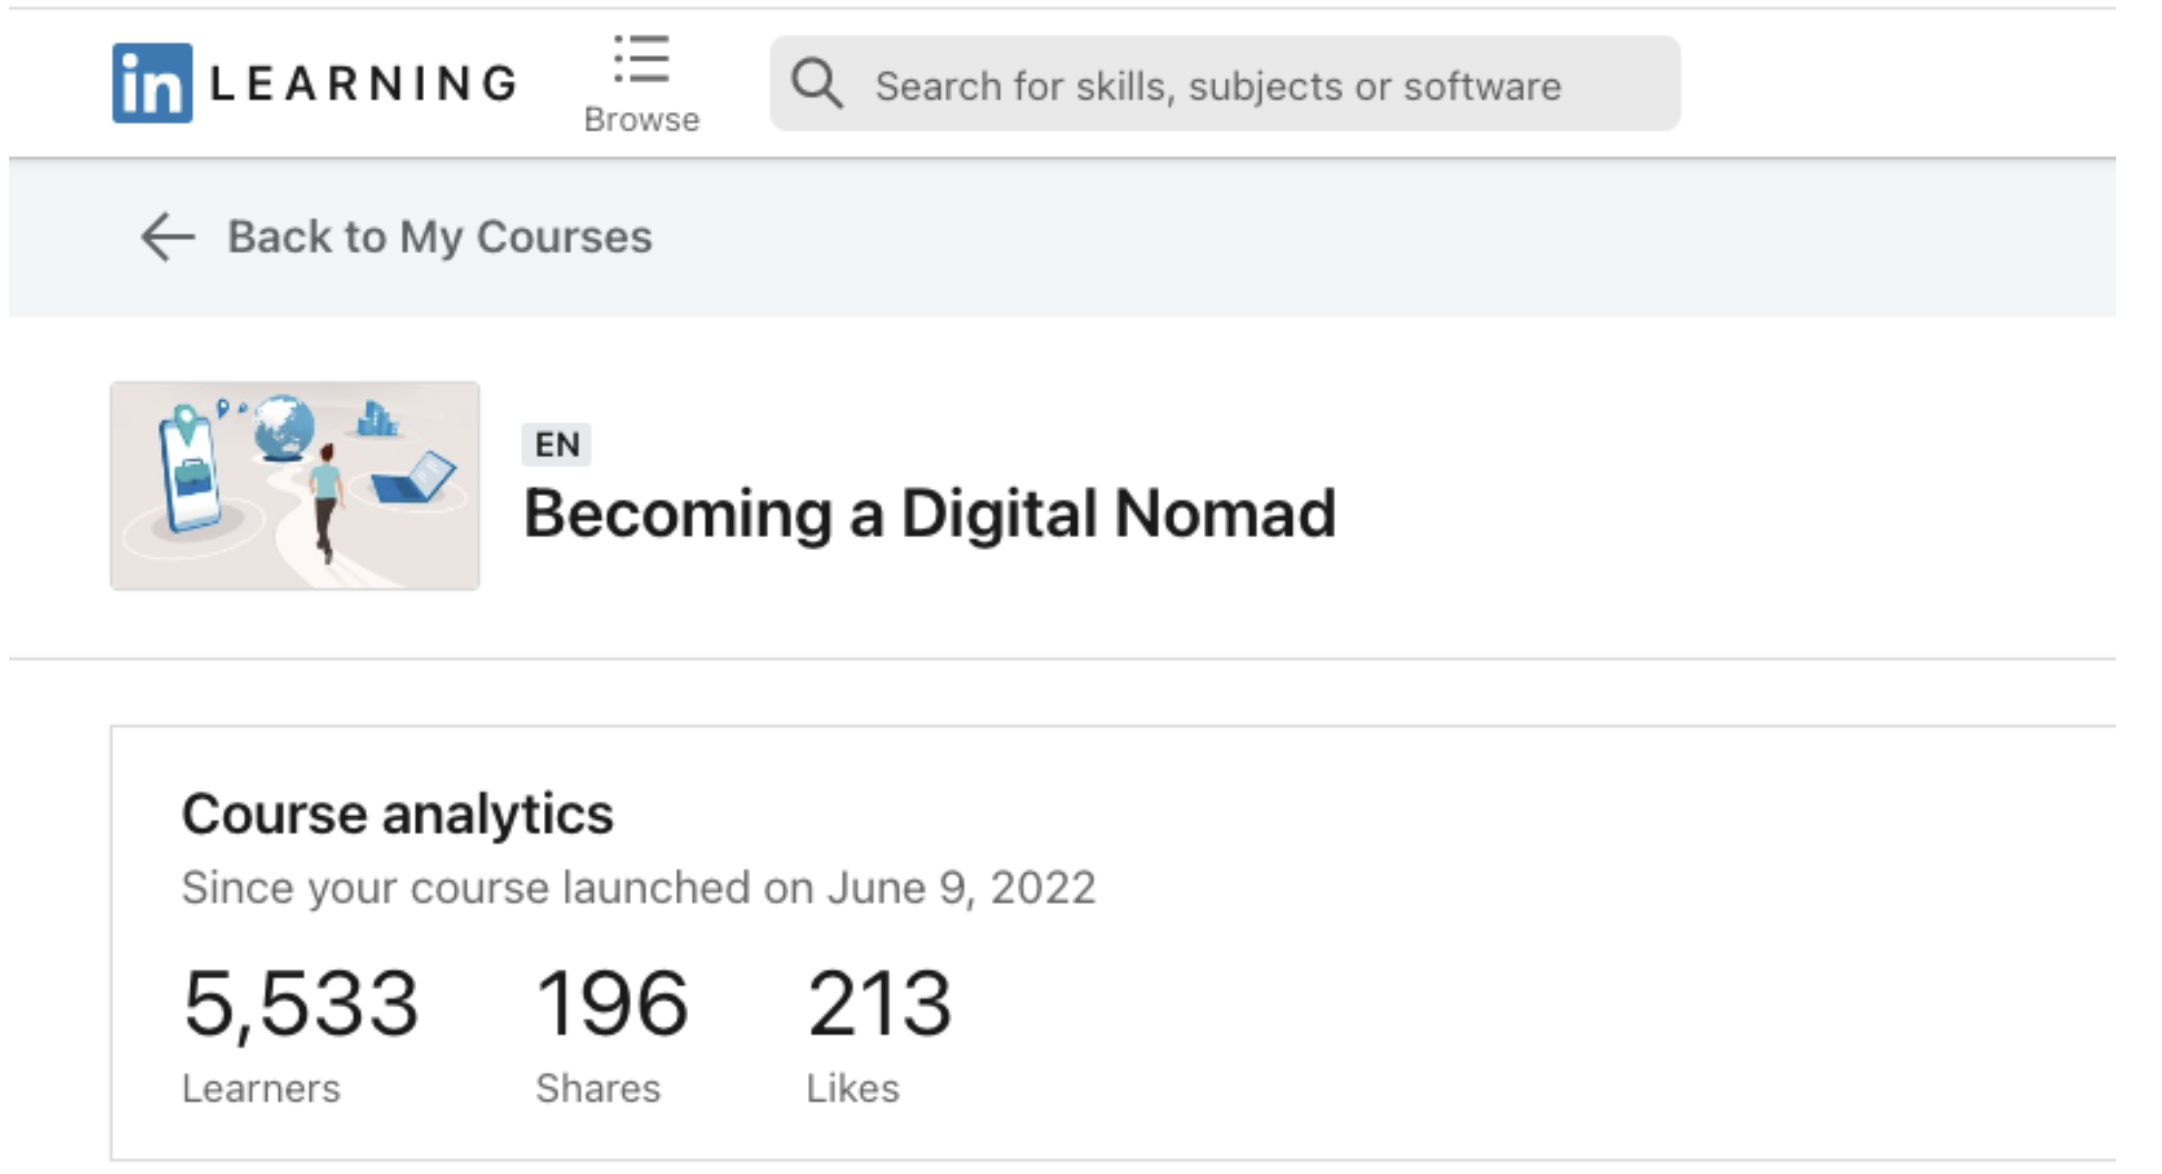Click the 196 shares count
This screenshot has height=1174, width=2162.
611,1003
